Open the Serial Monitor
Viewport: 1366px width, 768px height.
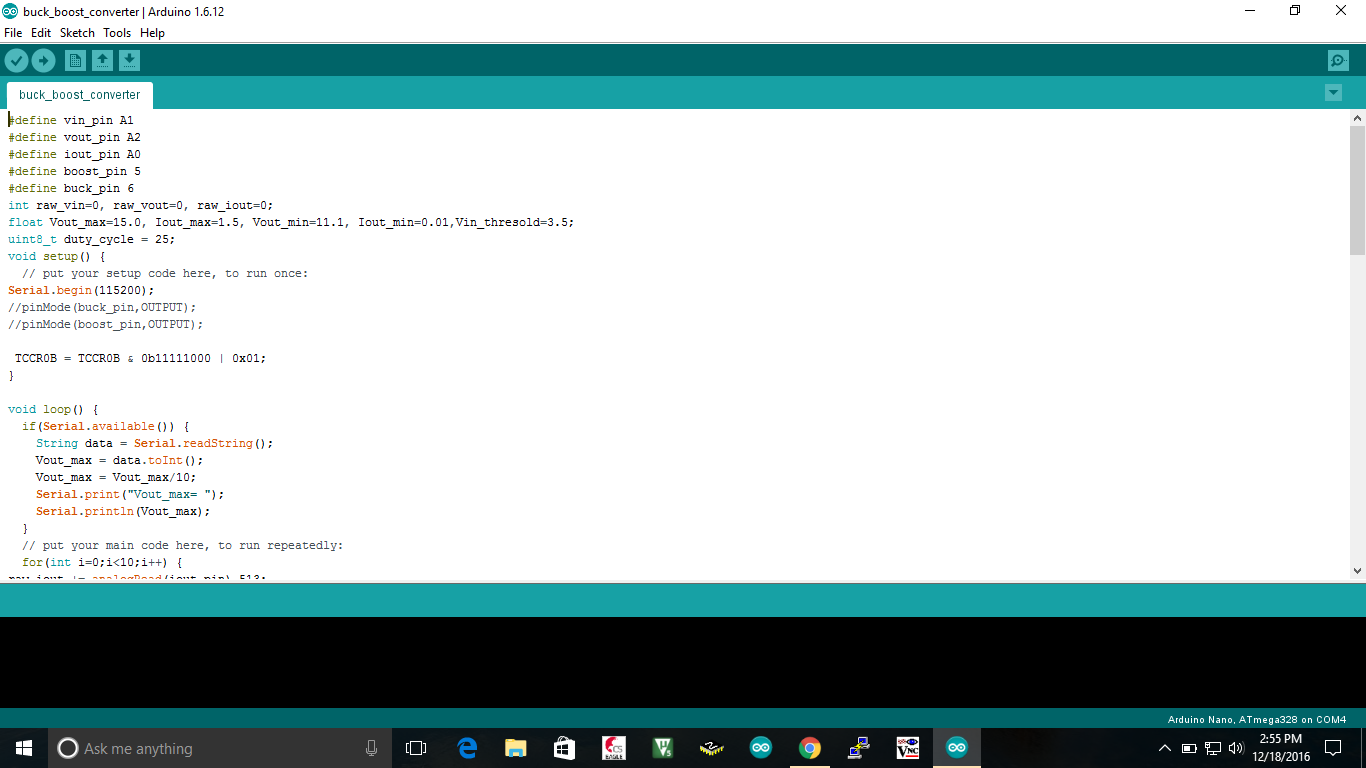coord(1338,60)
